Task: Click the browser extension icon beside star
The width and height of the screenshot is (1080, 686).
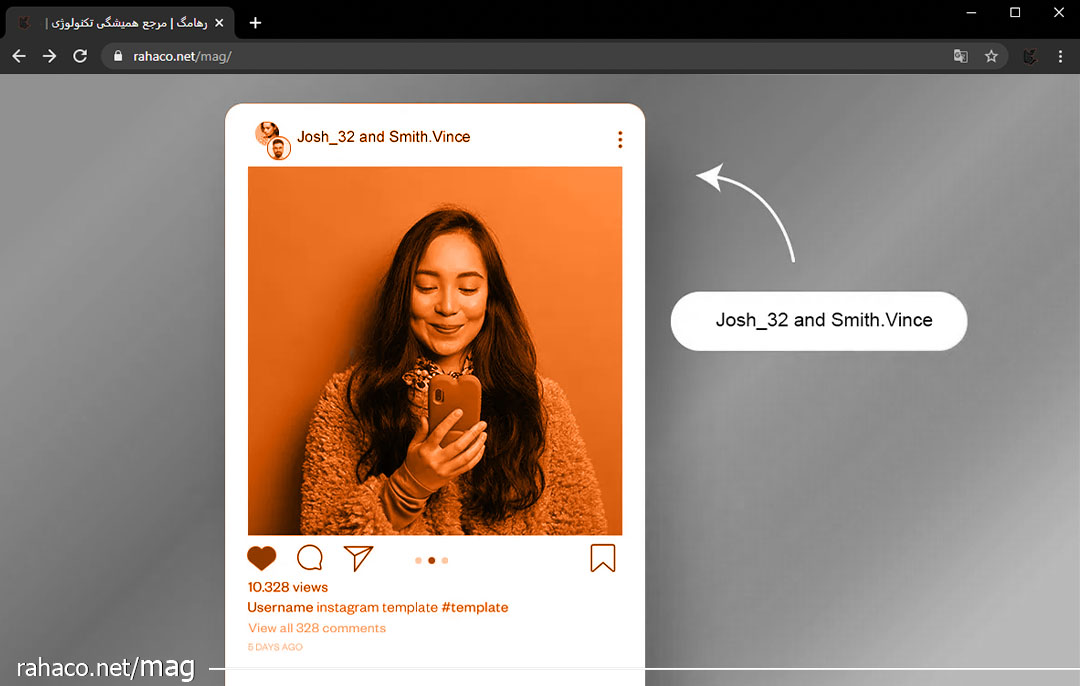Action: pos(1029,56)
